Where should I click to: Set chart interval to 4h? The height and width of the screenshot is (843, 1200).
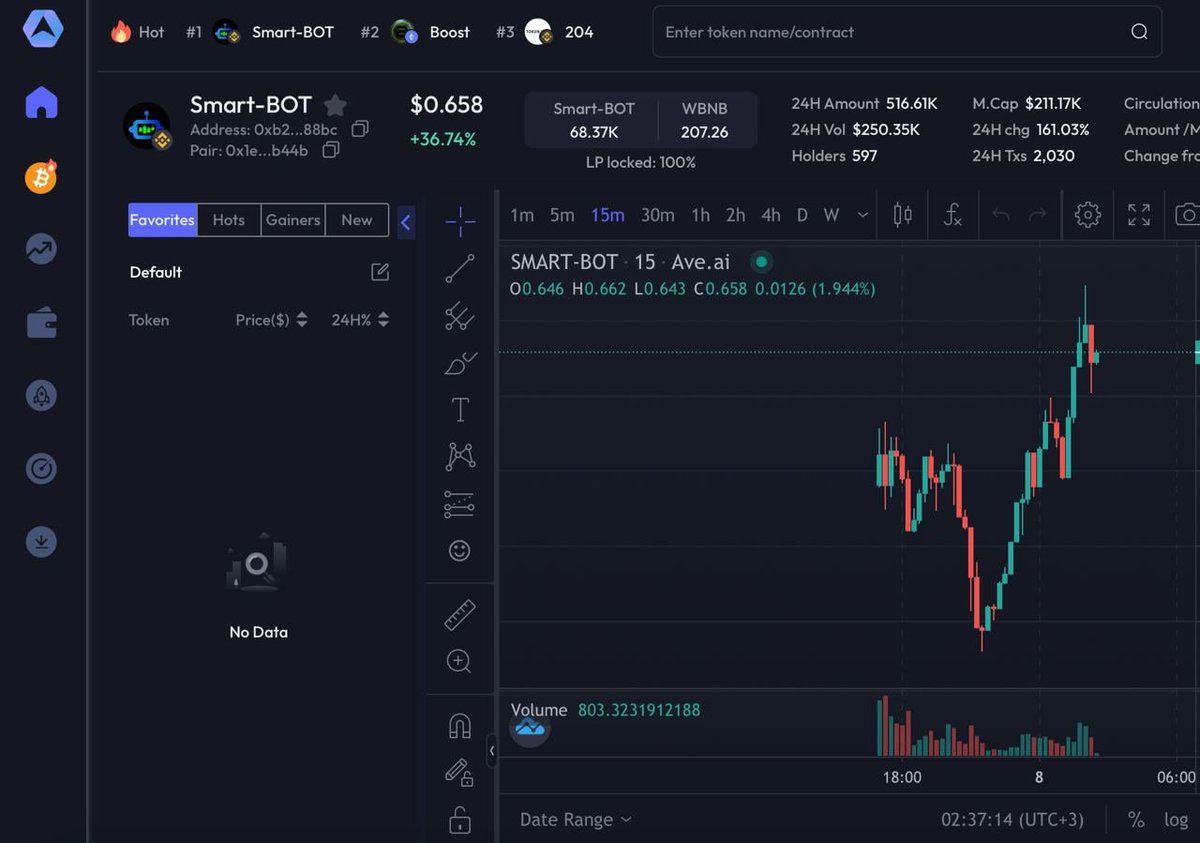coord(771,215)
